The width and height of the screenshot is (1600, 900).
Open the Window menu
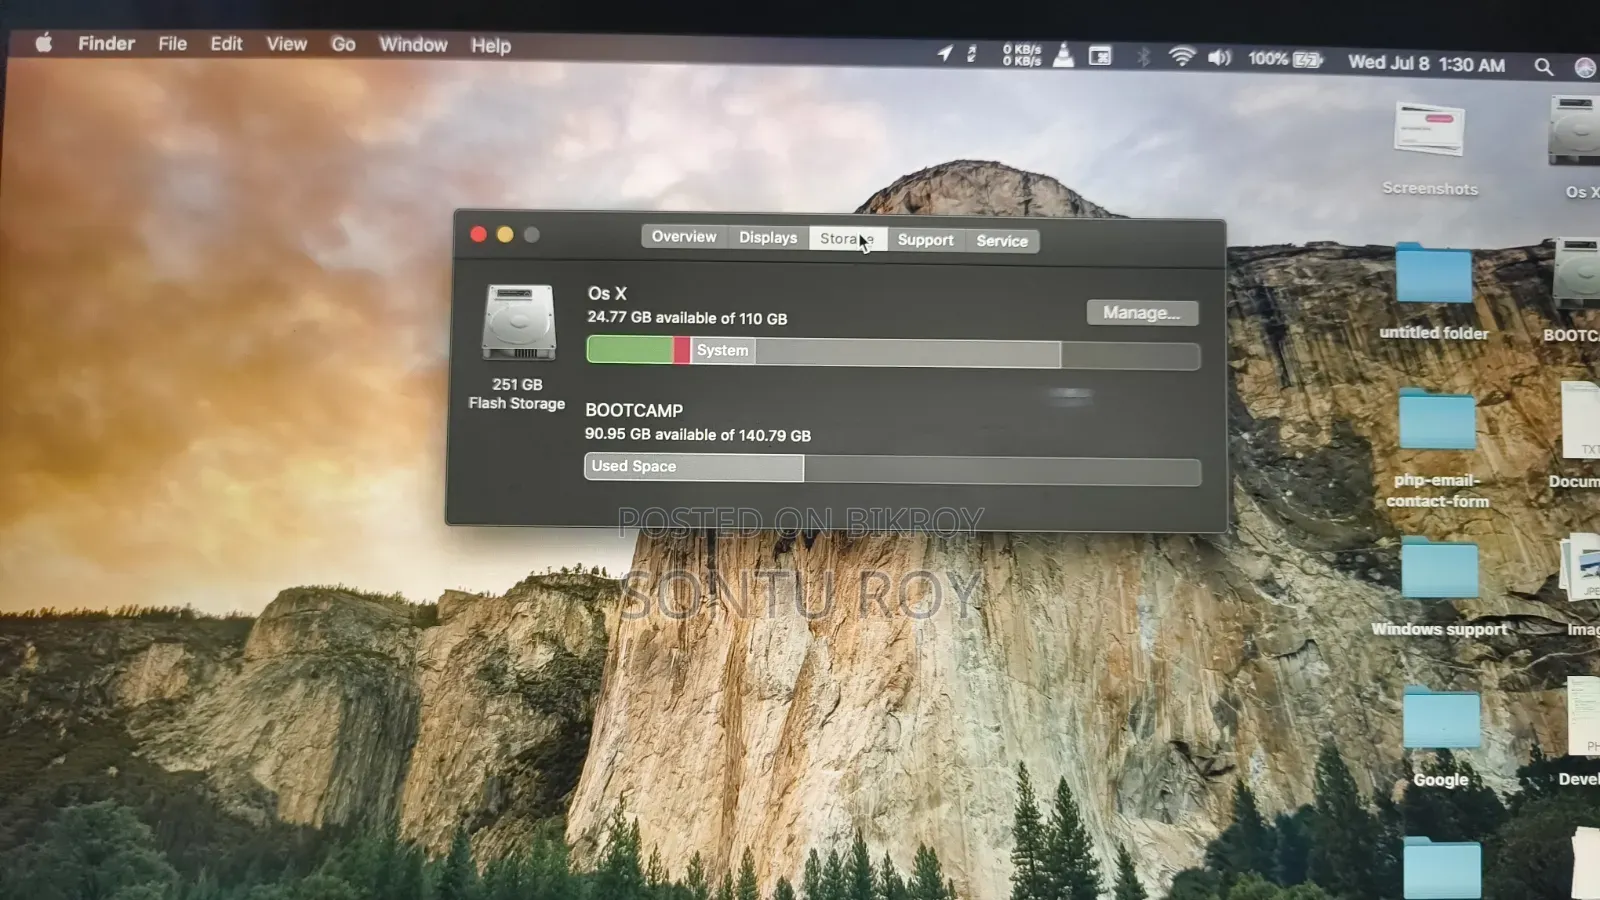413,45
